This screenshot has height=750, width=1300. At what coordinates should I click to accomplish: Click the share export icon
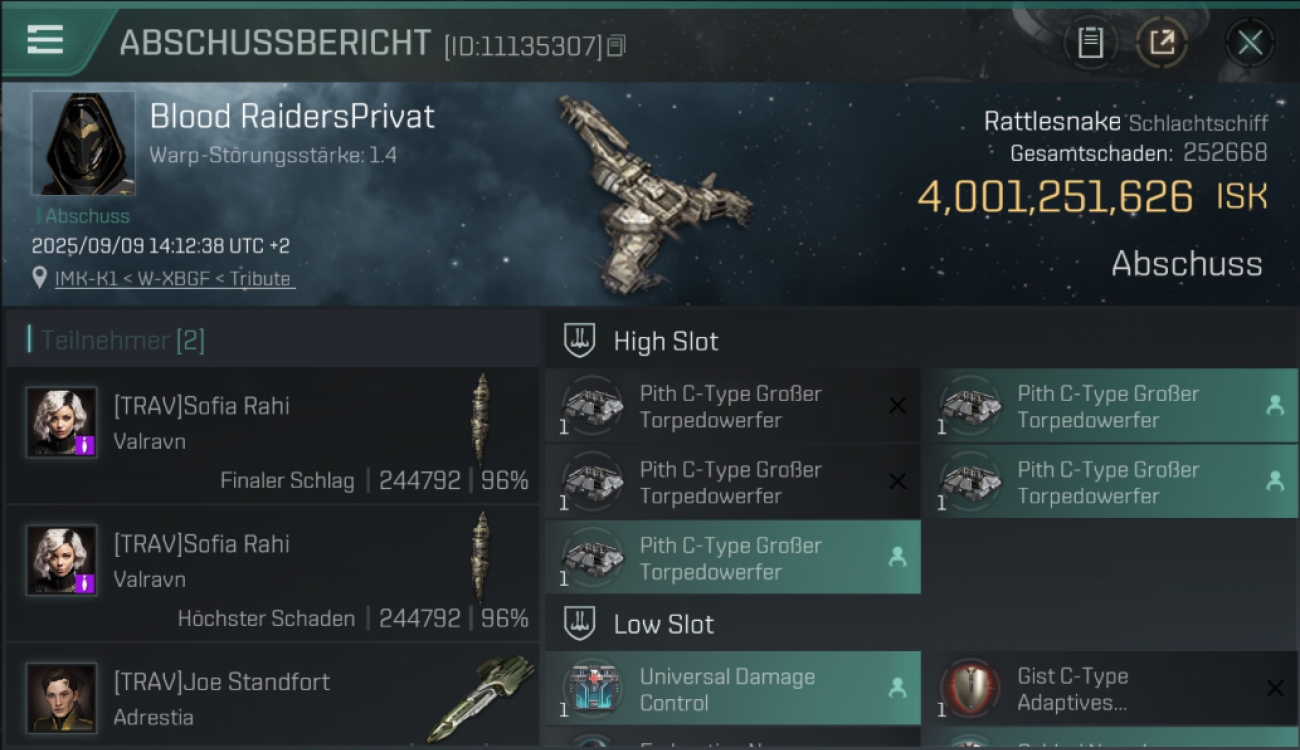tap(1162, 43)
